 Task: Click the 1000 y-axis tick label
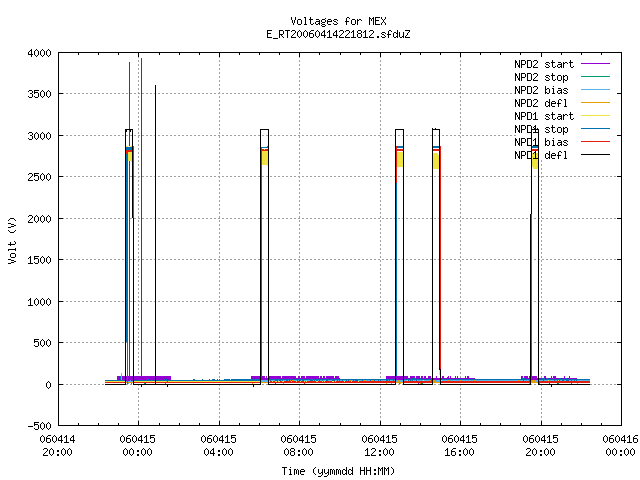point(39,302)
